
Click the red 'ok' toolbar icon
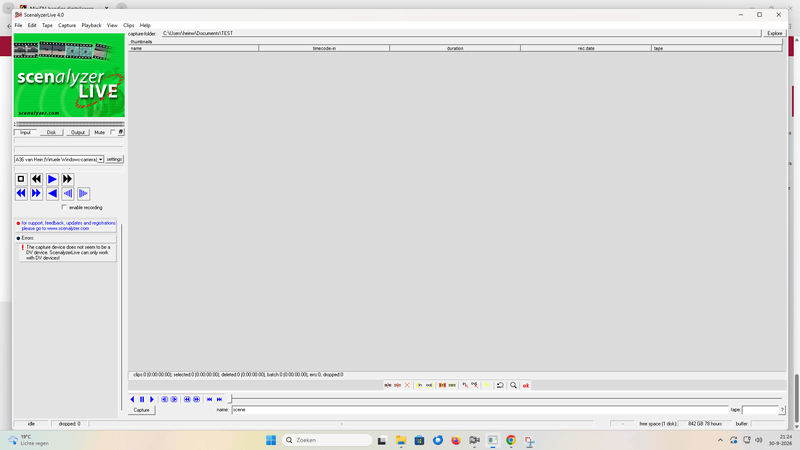pos(526,385)
